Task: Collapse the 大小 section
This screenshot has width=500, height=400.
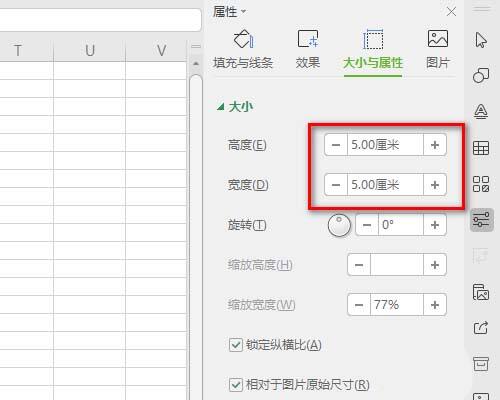Action: (220, 107)
